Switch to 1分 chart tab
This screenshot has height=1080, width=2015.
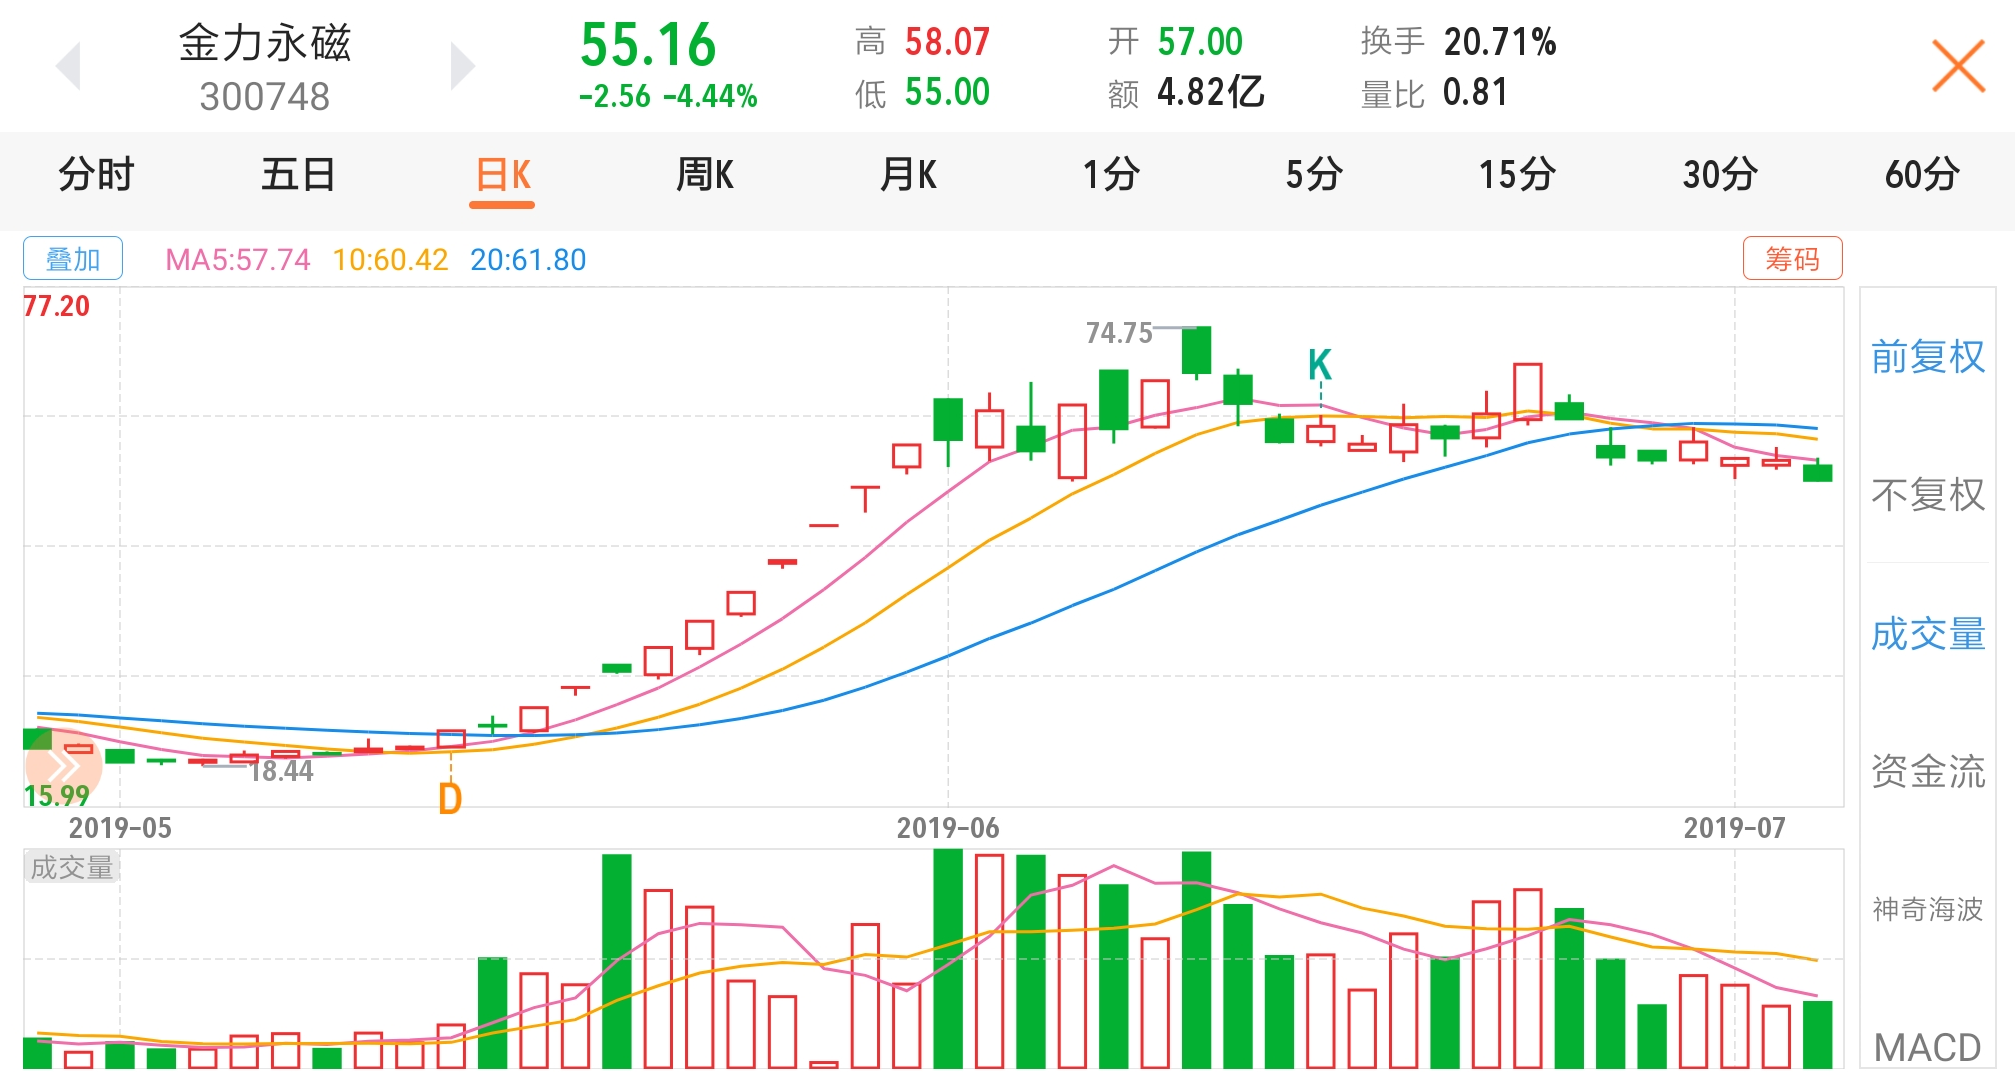(1111, 175)
